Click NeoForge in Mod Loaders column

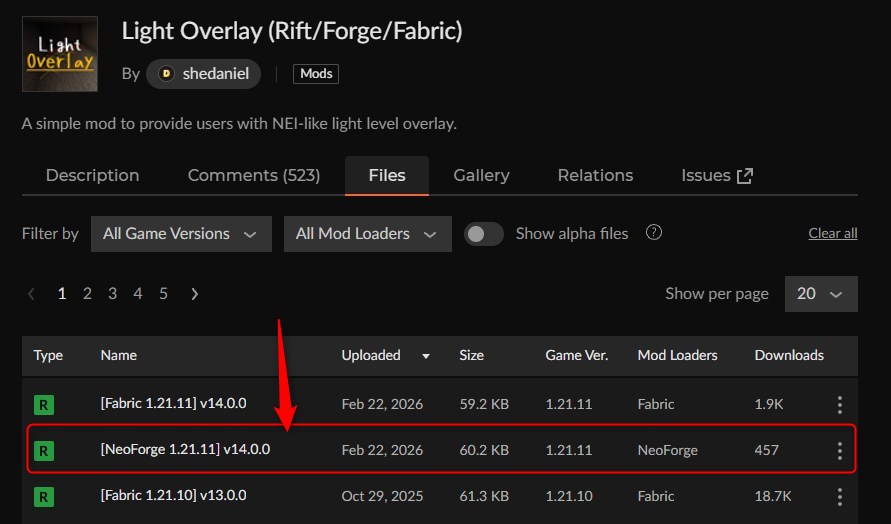point(668,450)
